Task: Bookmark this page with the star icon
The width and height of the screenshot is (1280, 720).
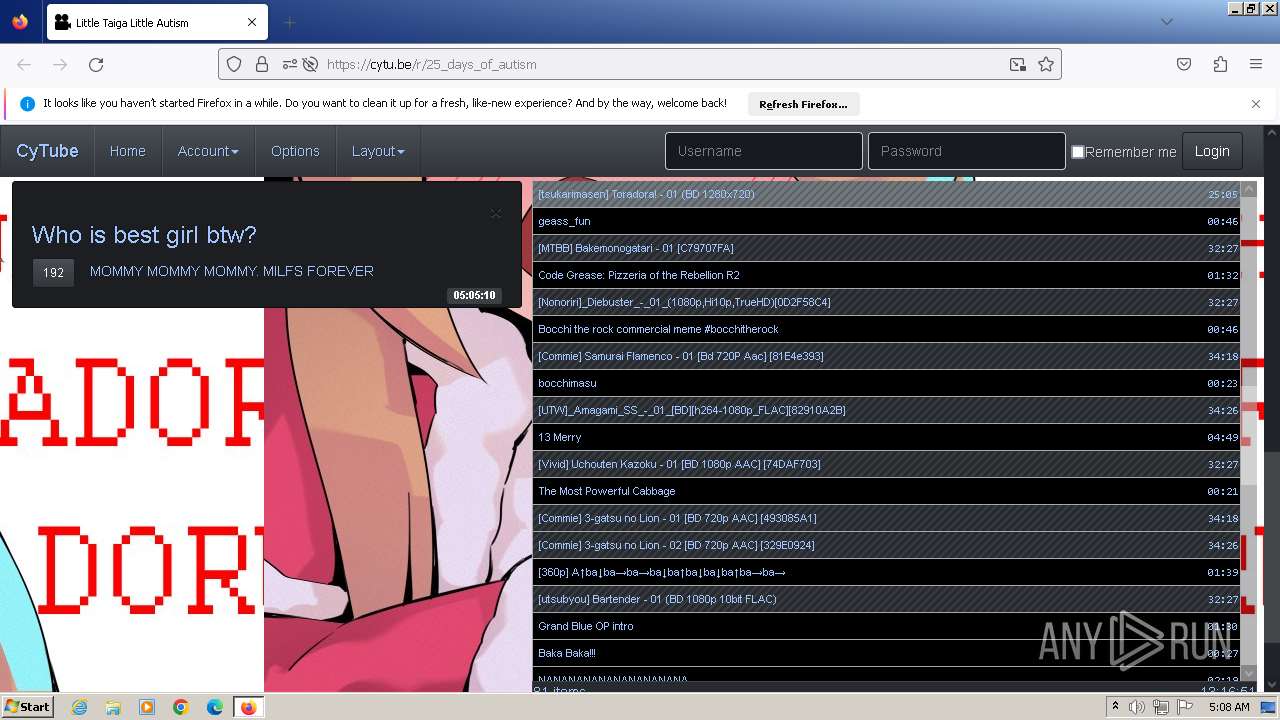Action: point(1046,64)
